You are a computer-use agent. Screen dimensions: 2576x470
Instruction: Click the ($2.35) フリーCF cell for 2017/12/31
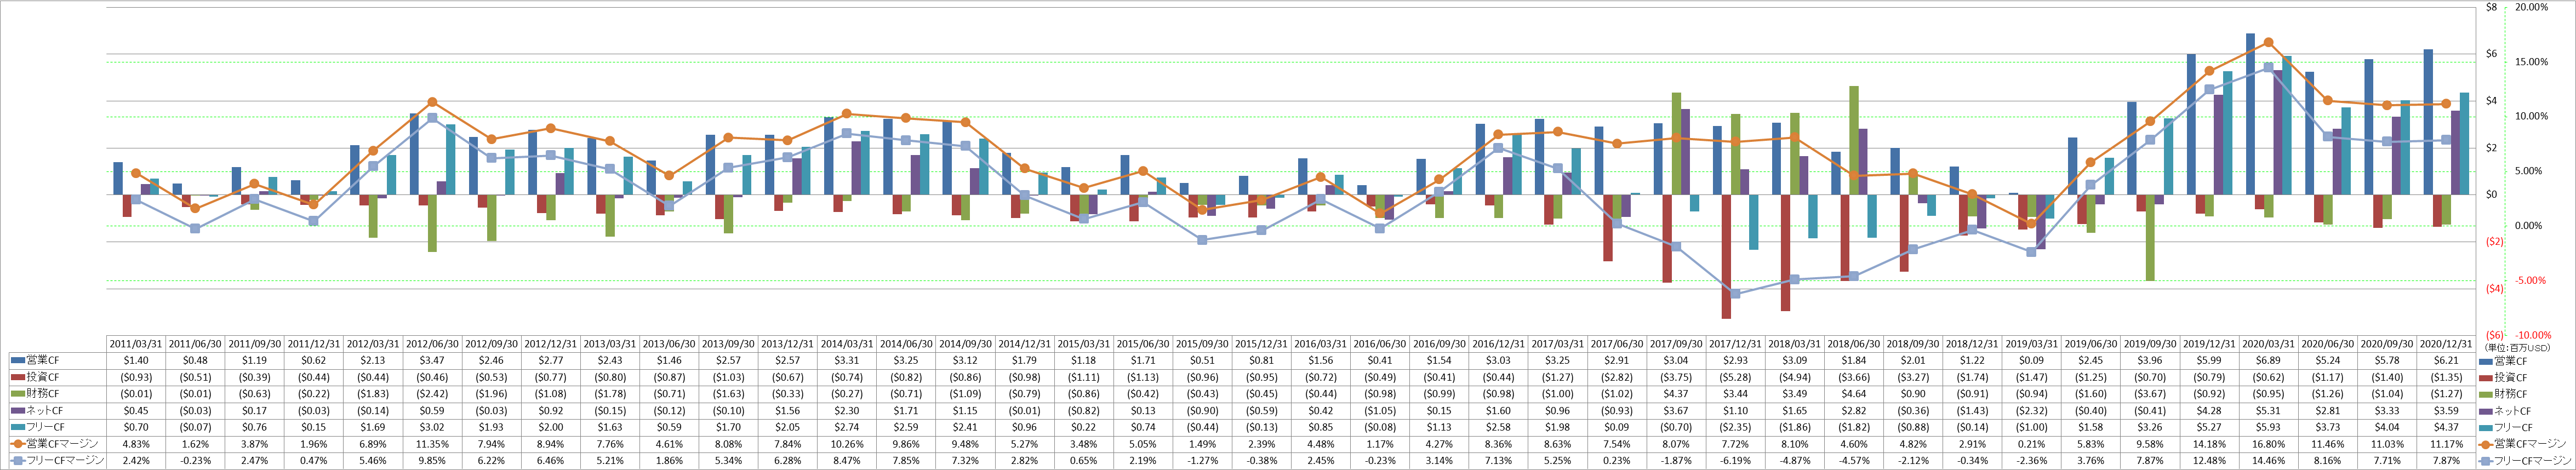(1737, 427)
